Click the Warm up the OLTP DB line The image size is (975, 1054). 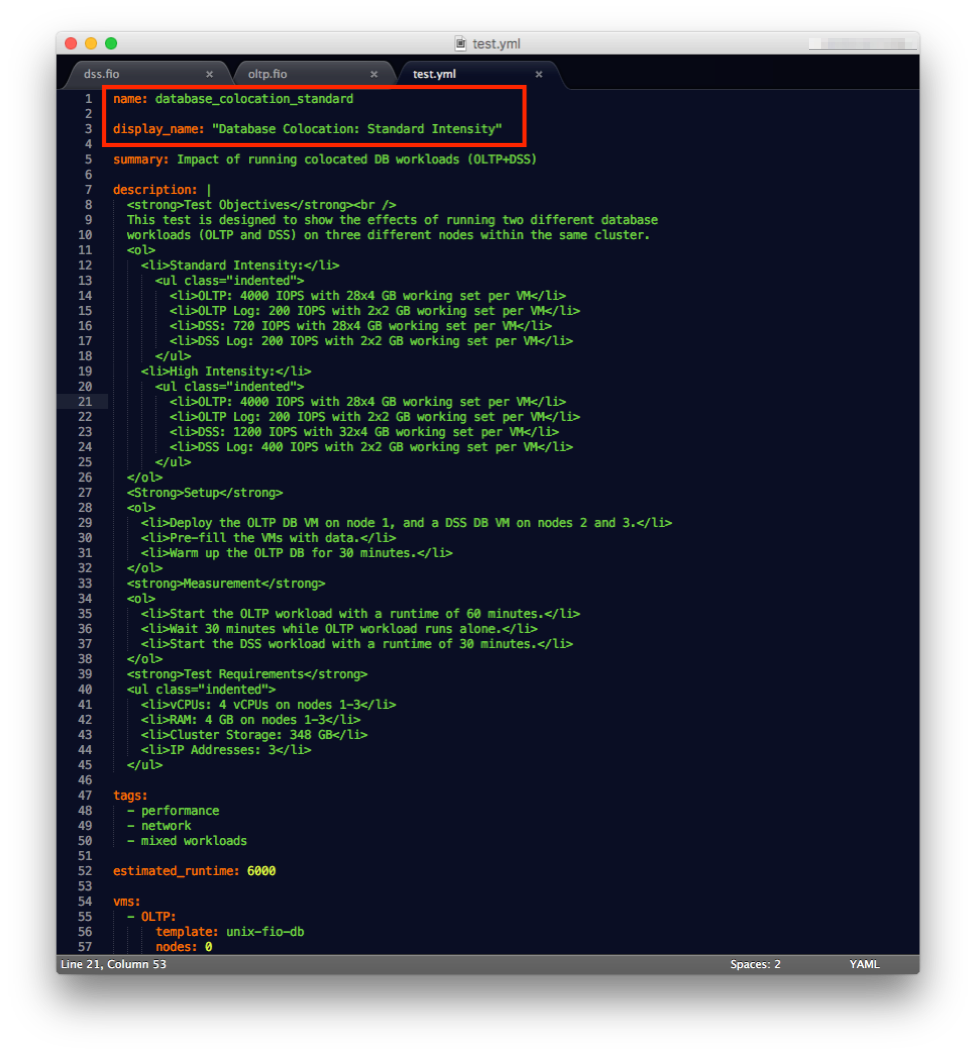tap(297, 553)
